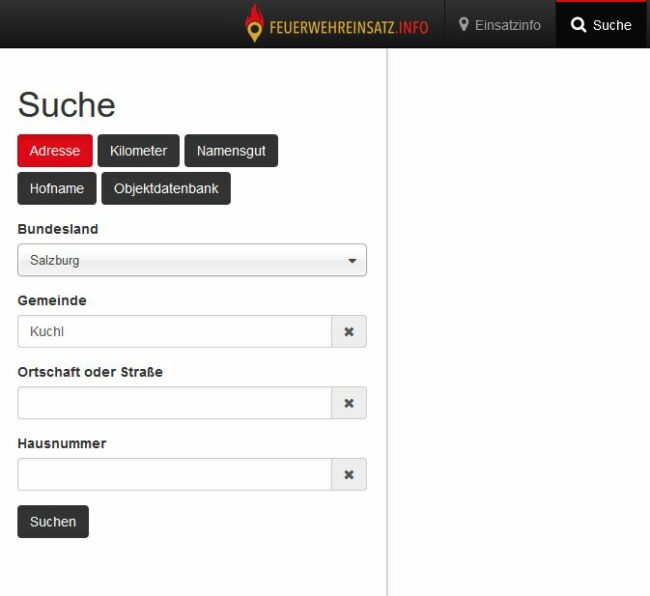The height and width of the screenshot is (596, 650).
Task: Clear the Gemeinde field with X button
Action: click(x=349, y=332)
